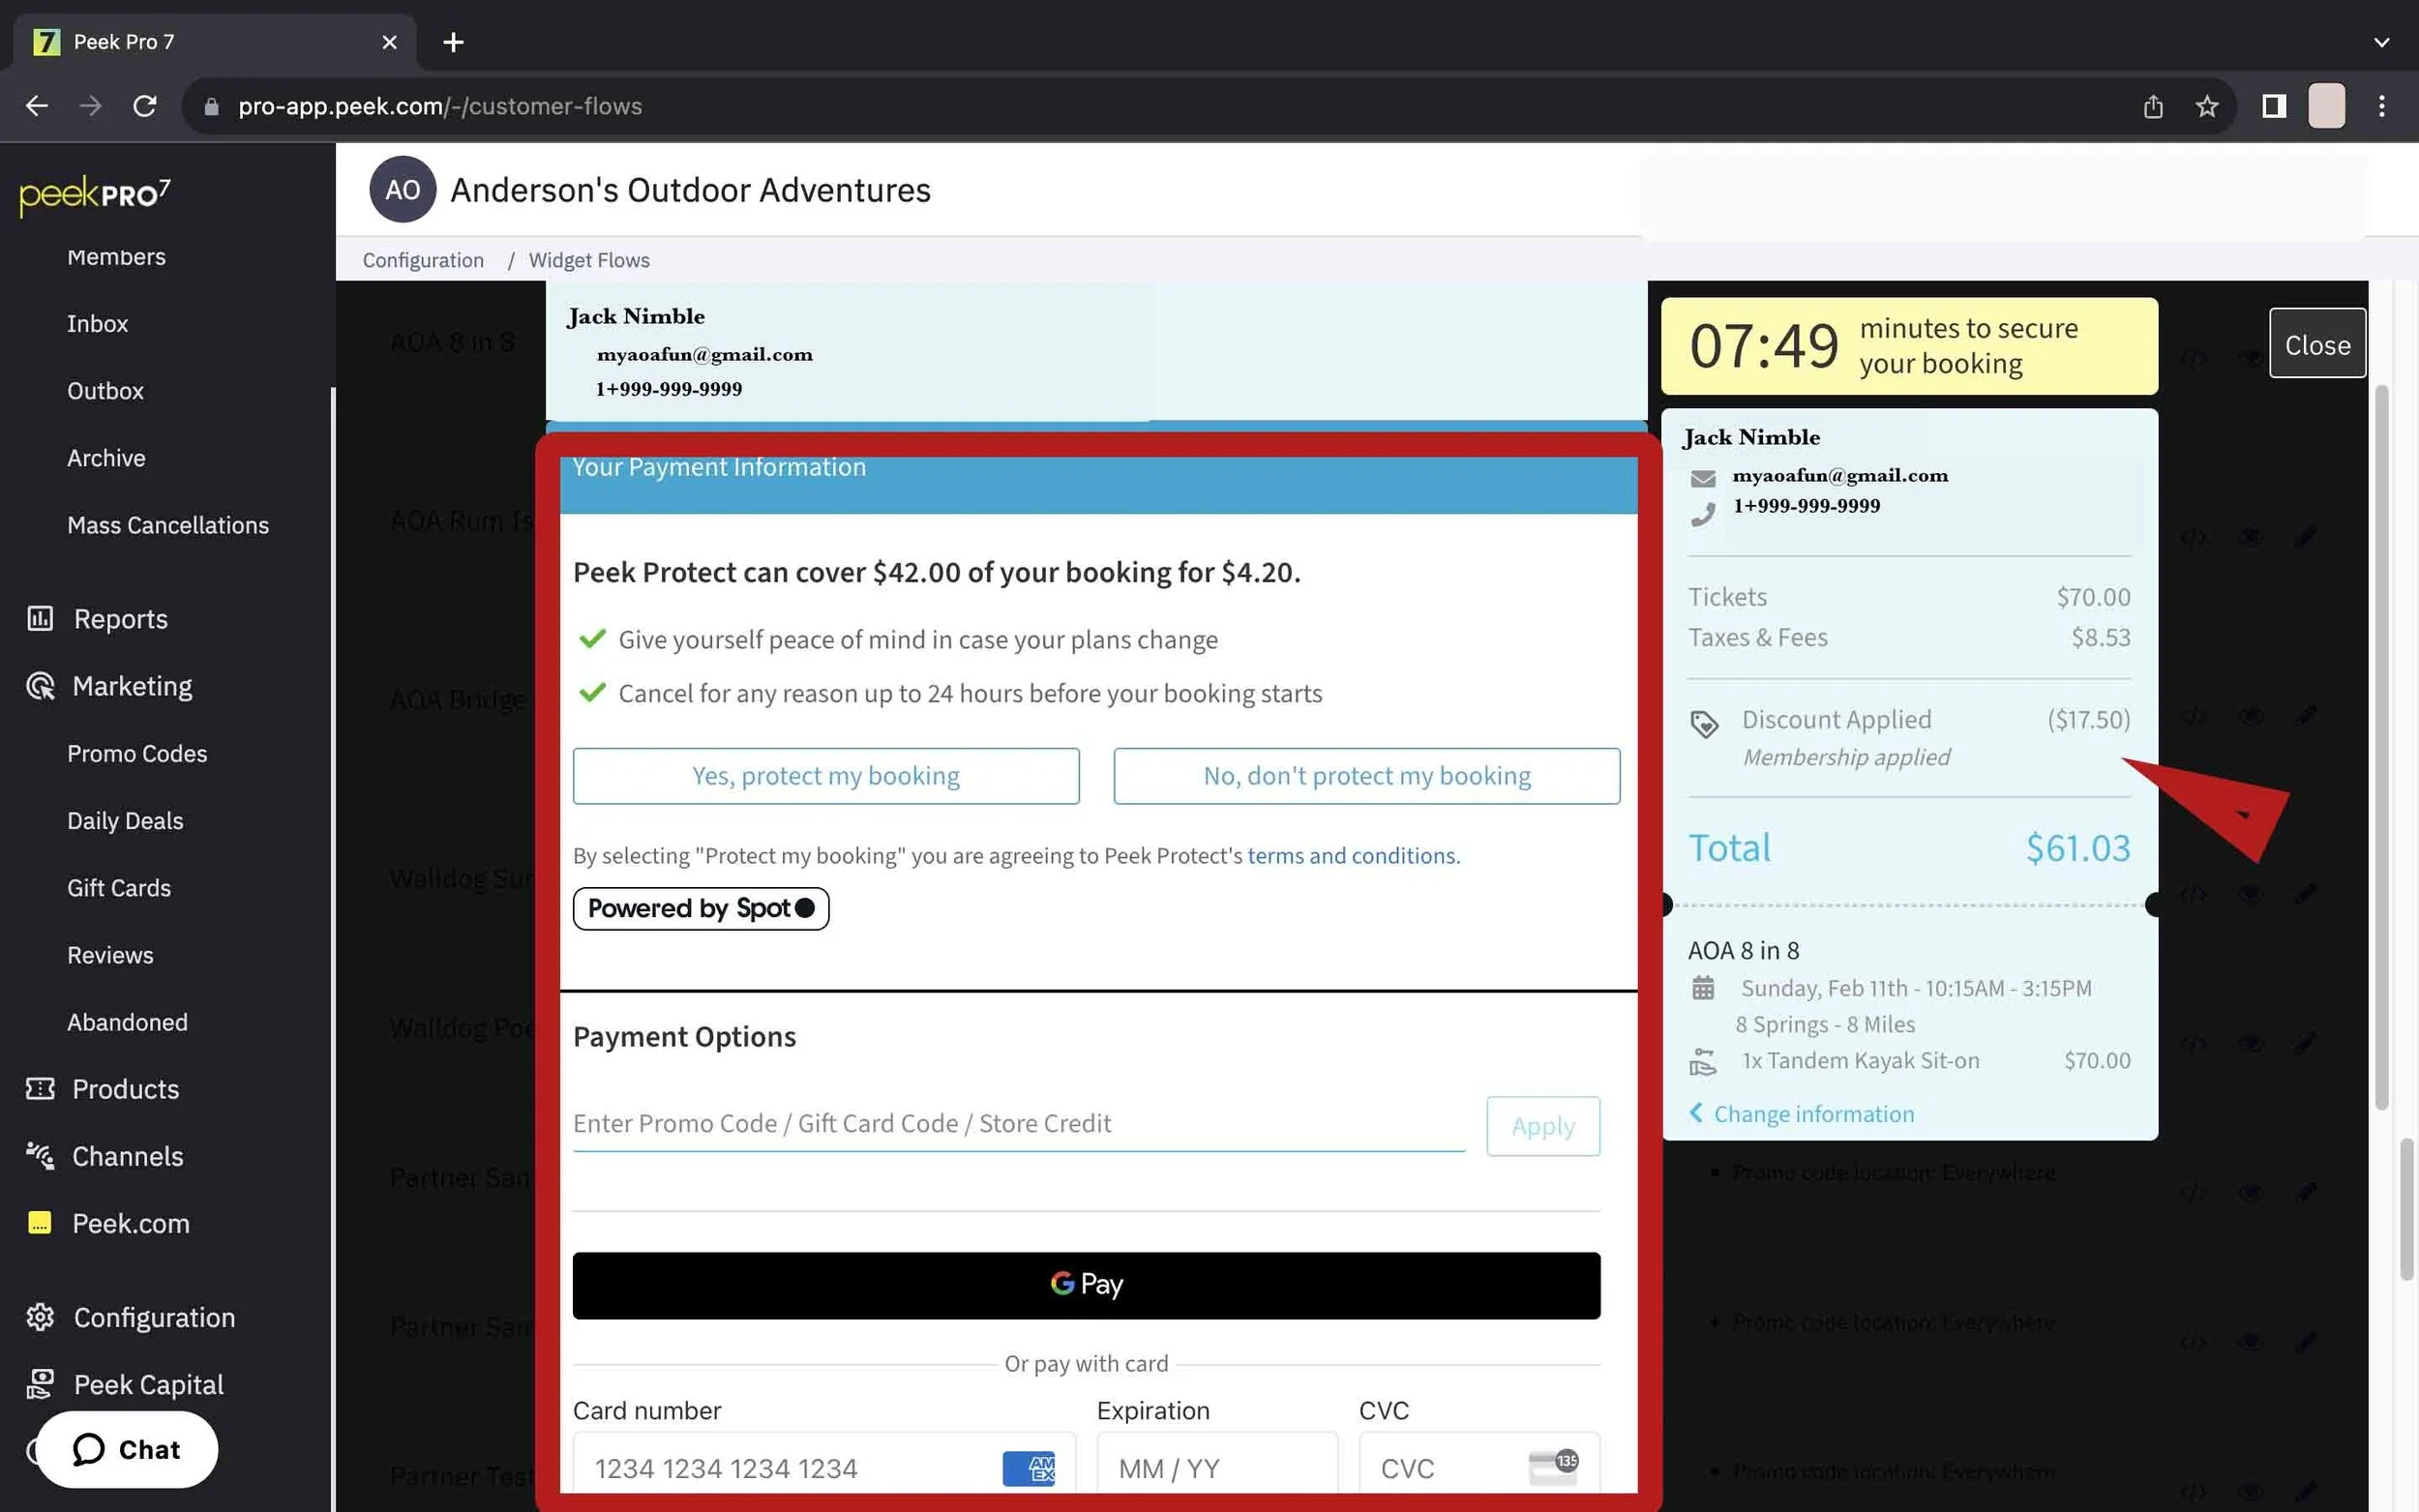
Task: Open browser tab search dropdown arrow
Action: (x=2381, y=42)
